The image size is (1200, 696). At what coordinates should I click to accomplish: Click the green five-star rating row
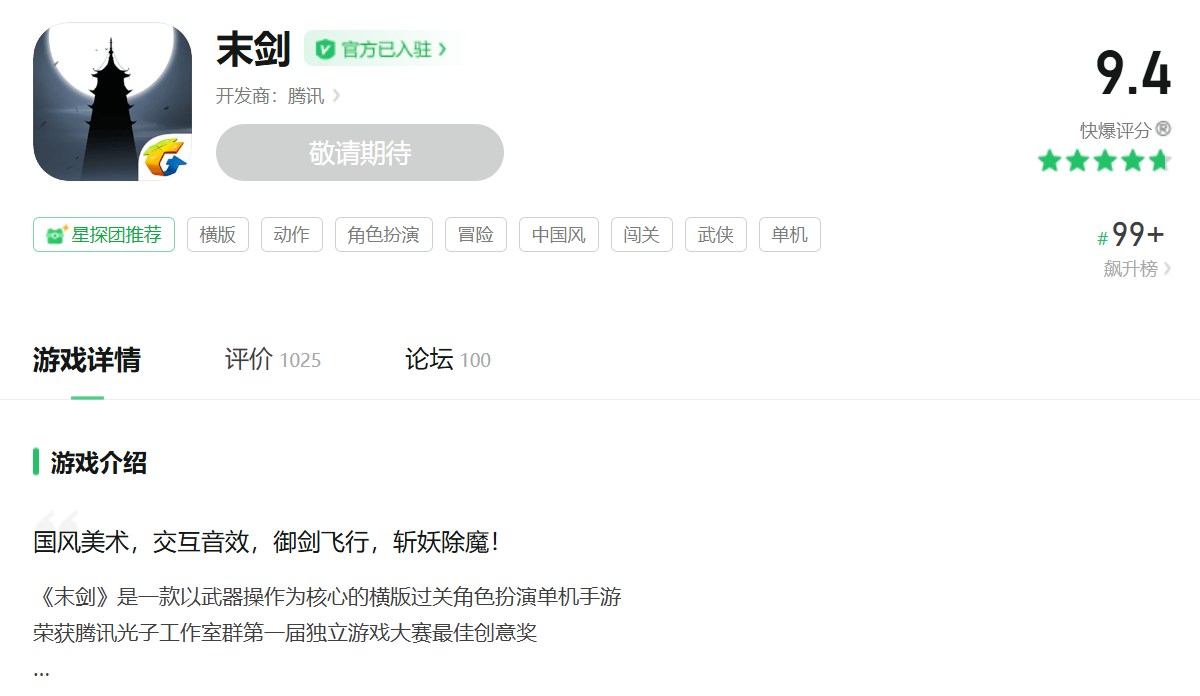[1104, 161]
